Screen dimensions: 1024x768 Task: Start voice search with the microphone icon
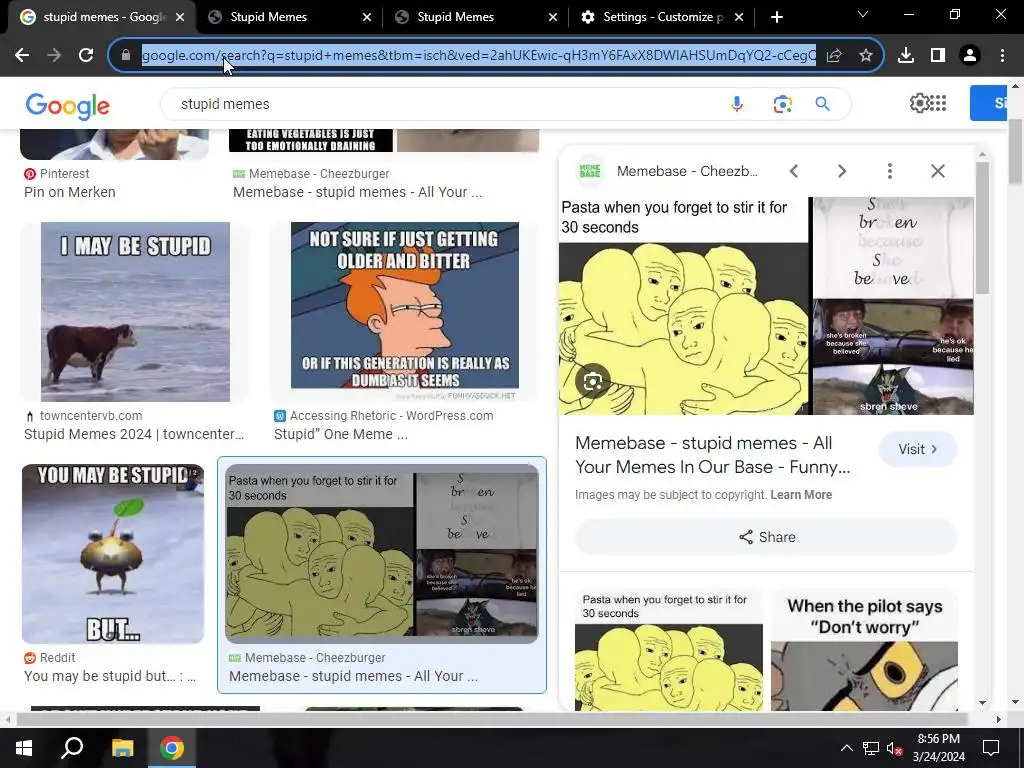[737, 104]
